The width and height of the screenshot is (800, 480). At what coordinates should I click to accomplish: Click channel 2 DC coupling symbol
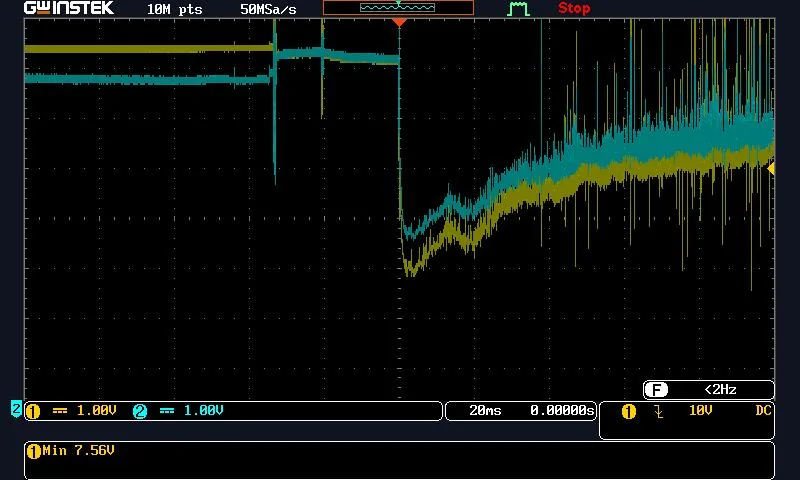coord(167,411)
